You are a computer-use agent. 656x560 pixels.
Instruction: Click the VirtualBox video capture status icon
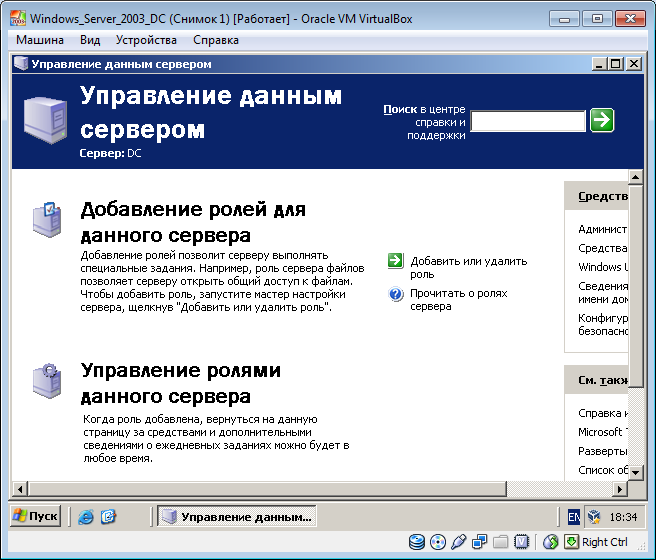pos(521,542)
